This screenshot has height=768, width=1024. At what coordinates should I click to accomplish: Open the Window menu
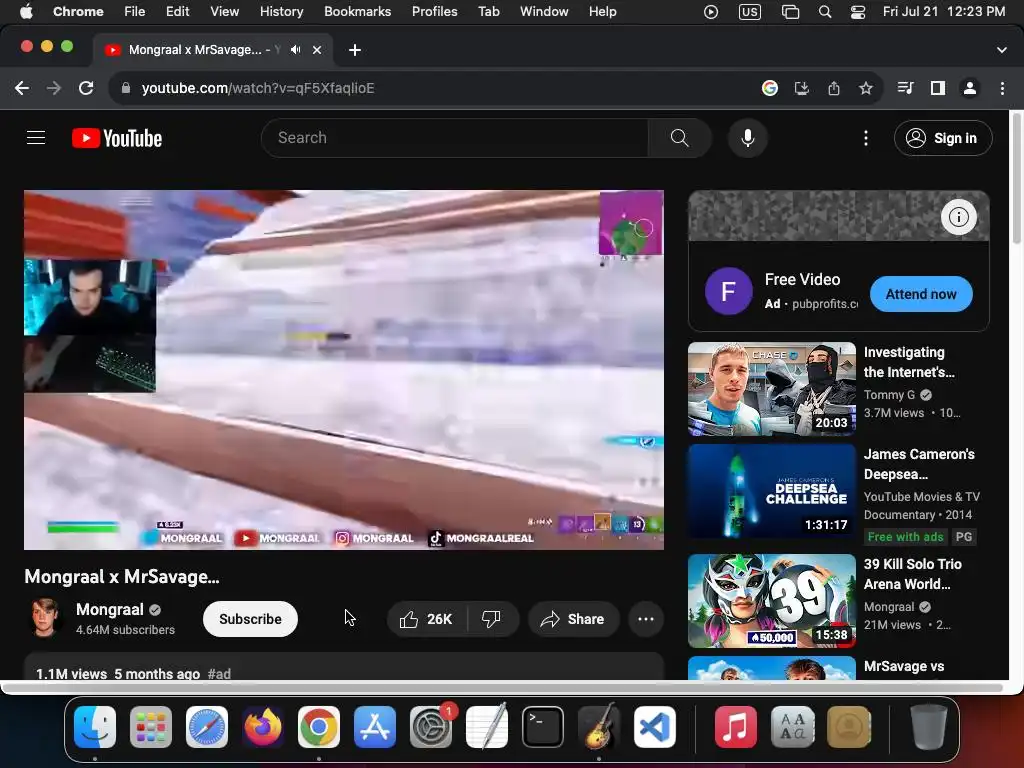[x=544, y=11]
